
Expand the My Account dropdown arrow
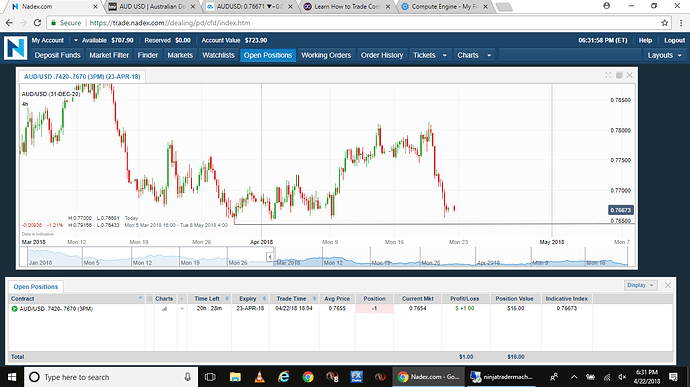[x=75, y=40]
